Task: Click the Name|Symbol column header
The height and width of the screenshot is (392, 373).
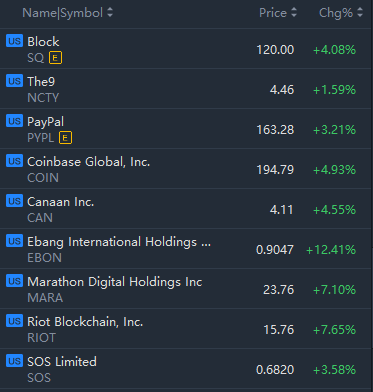Action: point(62,13)
